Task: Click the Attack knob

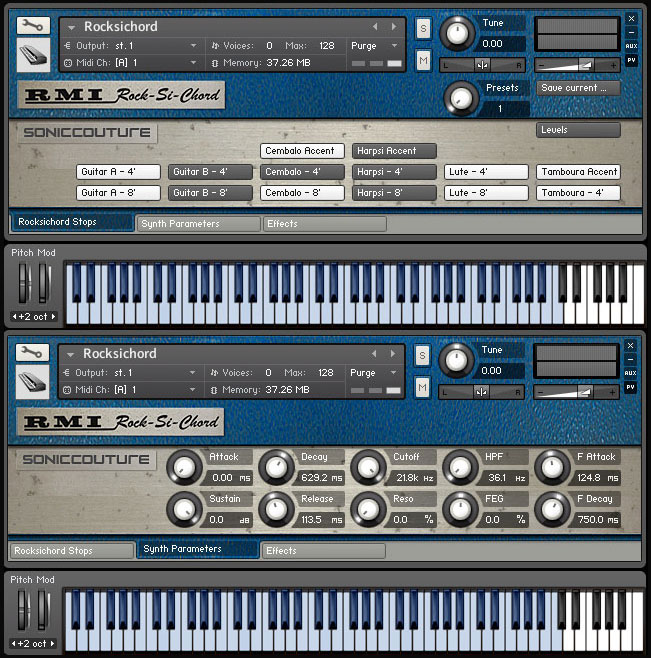Action: [x=183, y=466]
